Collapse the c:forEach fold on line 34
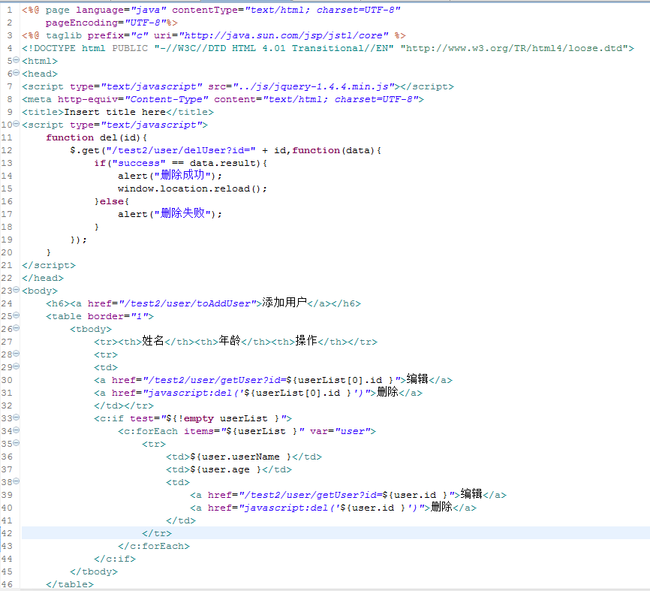Viewport: 650px width, 591px height. click(x=16, y=430)
